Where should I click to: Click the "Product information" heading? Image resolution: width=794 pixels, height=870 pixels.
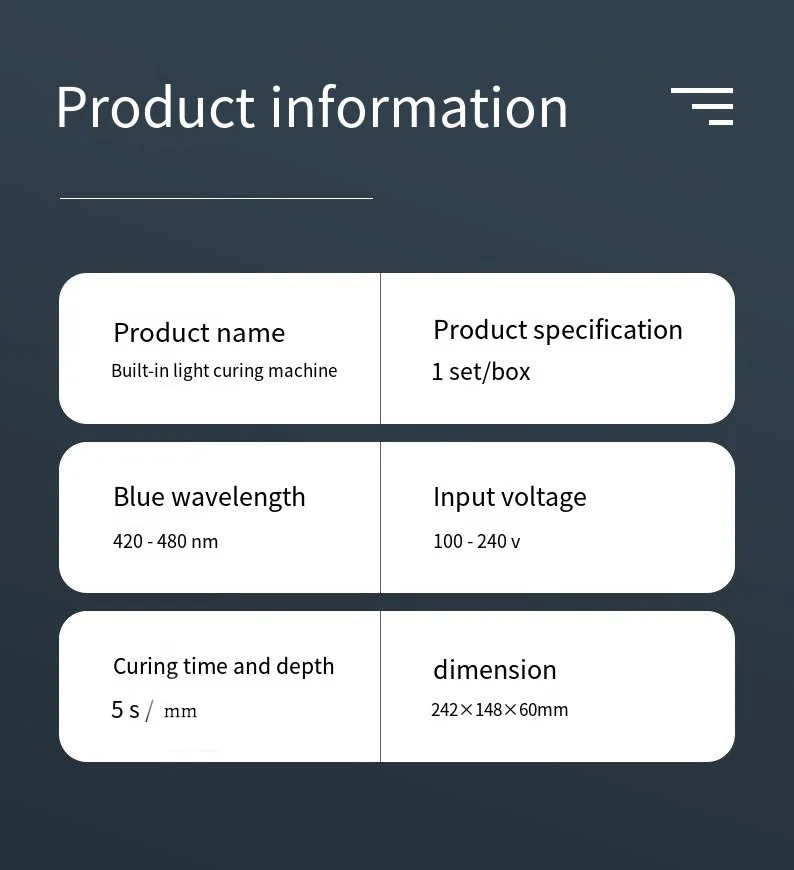pos(311,107)
